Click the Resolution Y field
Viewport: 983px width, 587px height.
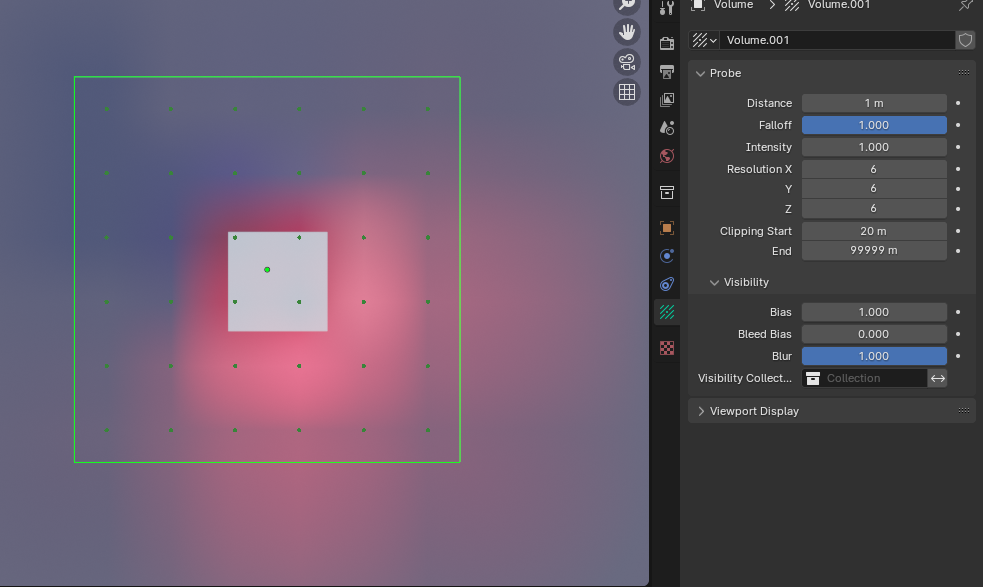(x=874, y=189)
